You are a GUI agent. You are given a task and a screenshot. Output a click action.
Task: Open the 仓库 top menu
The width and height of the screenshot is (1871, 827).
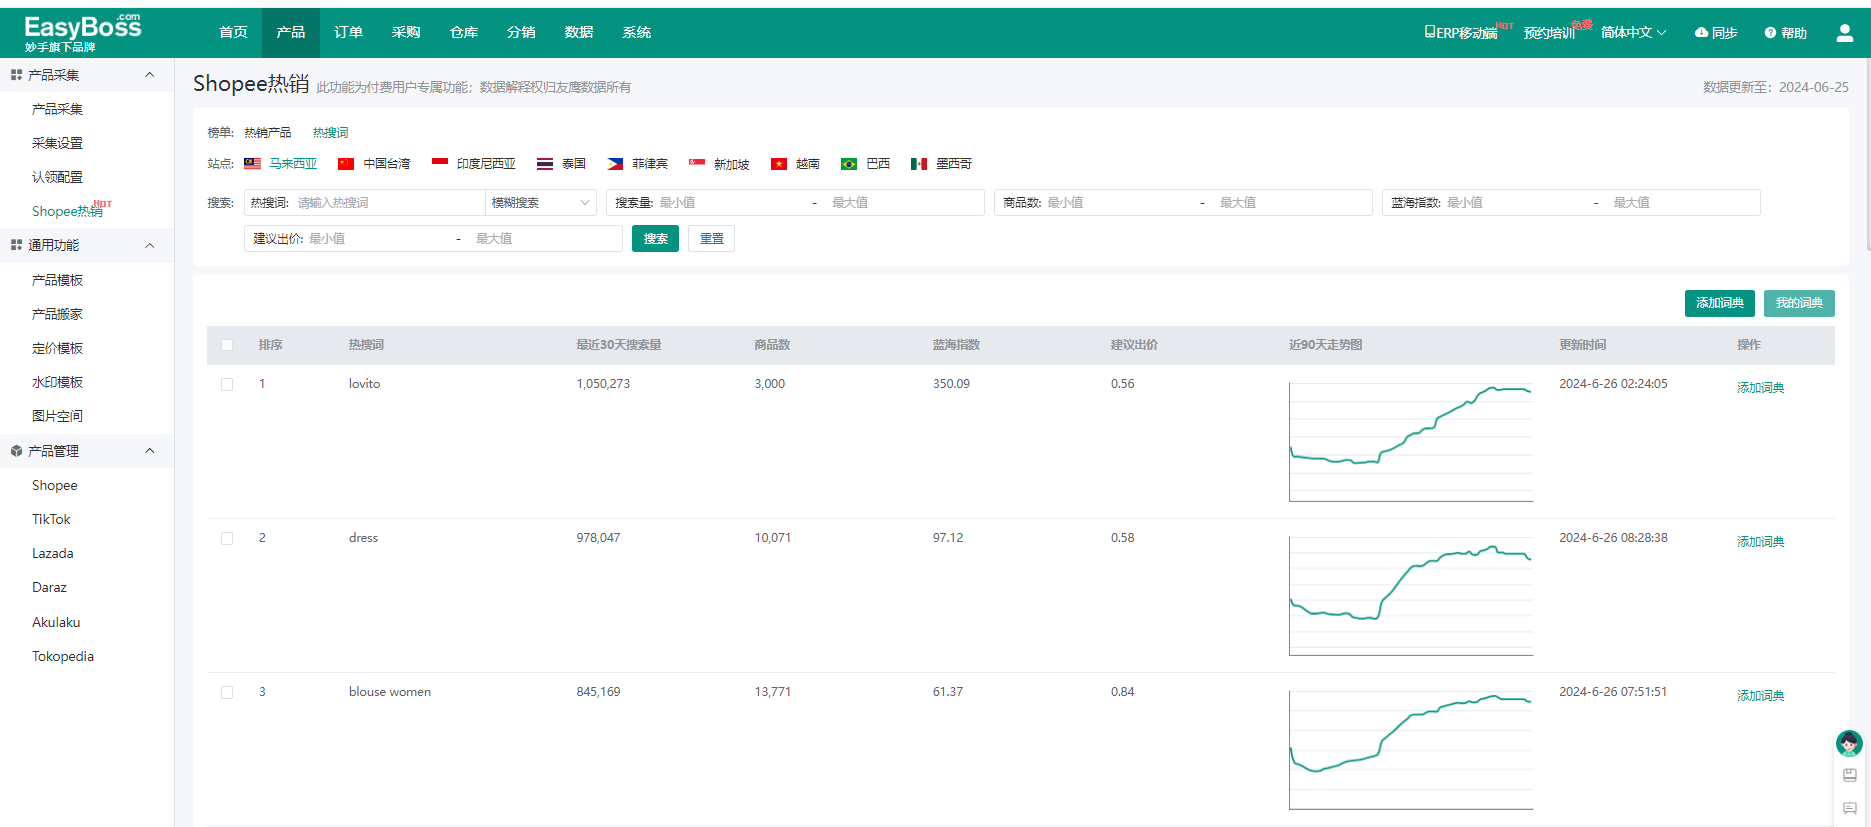[464, 33]
